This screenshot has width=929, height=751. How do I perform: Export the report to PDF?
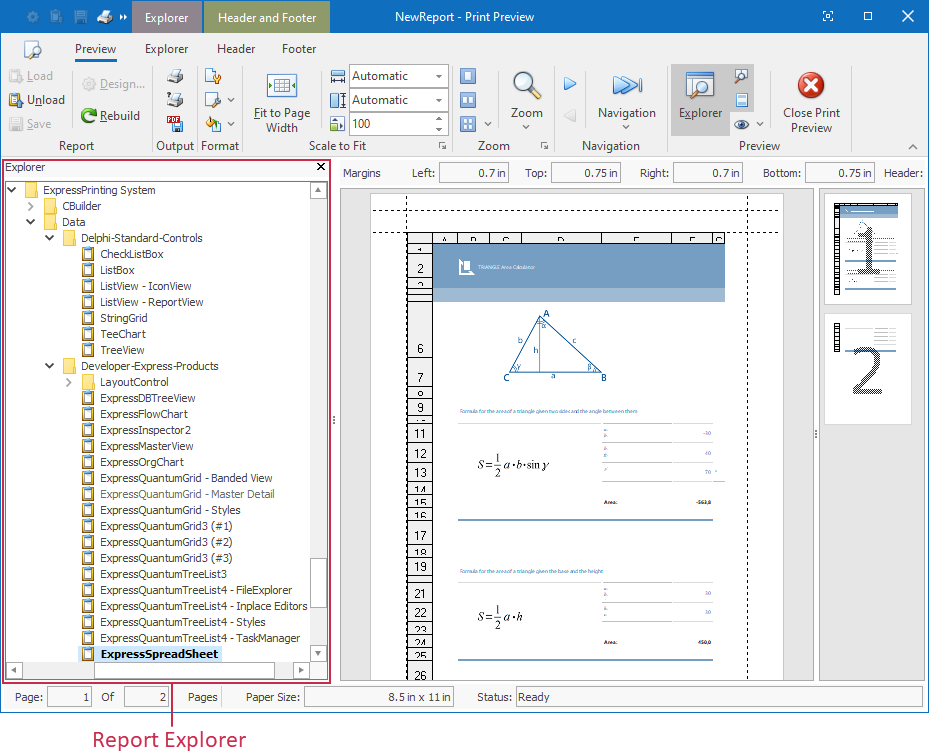[177, 123]
